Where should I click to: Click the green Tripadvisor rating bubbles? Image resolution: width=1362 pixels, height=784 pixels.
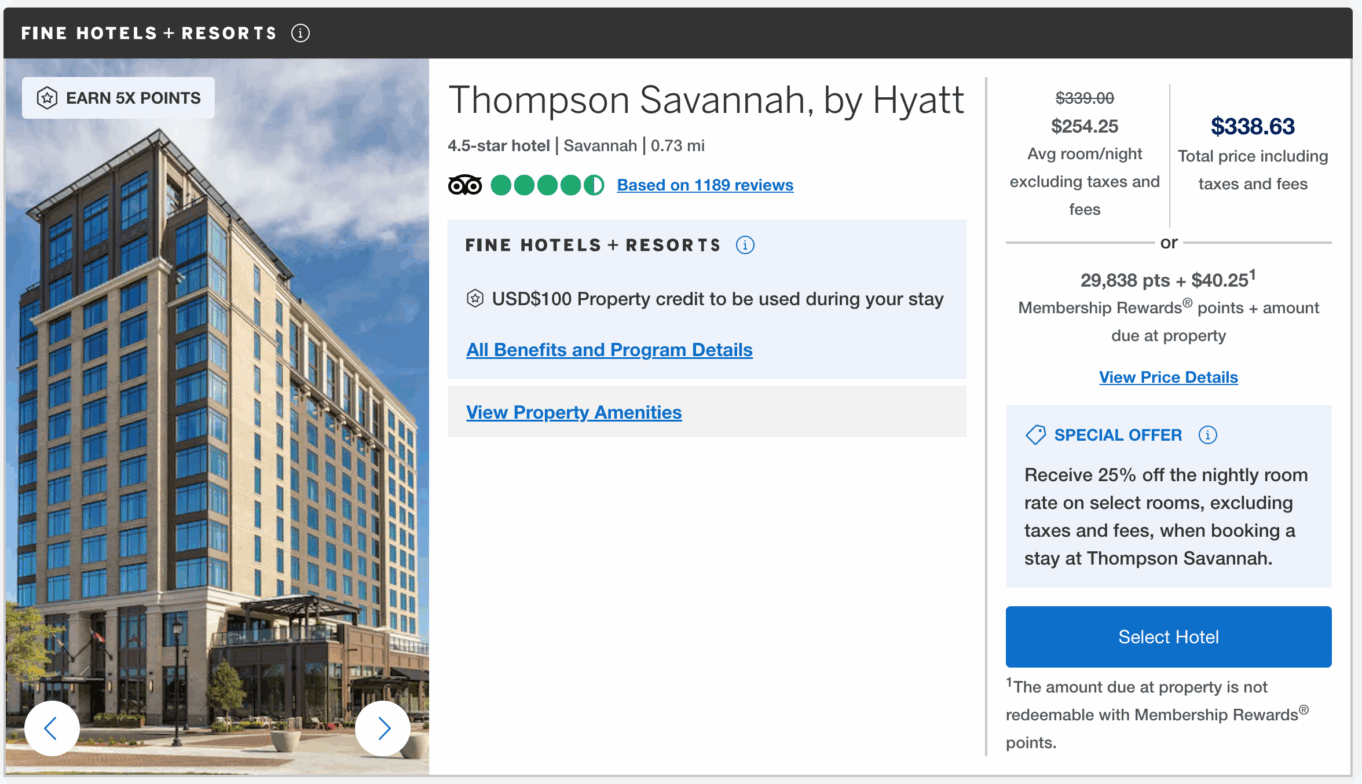(547, 185)
